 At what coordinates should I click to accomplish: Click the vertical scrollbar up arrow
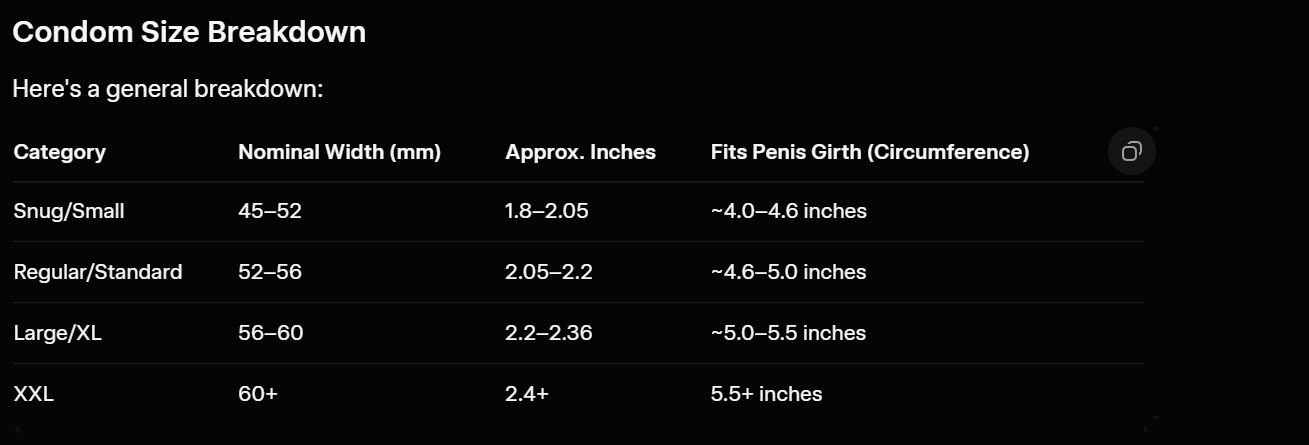pos(1157,128)
